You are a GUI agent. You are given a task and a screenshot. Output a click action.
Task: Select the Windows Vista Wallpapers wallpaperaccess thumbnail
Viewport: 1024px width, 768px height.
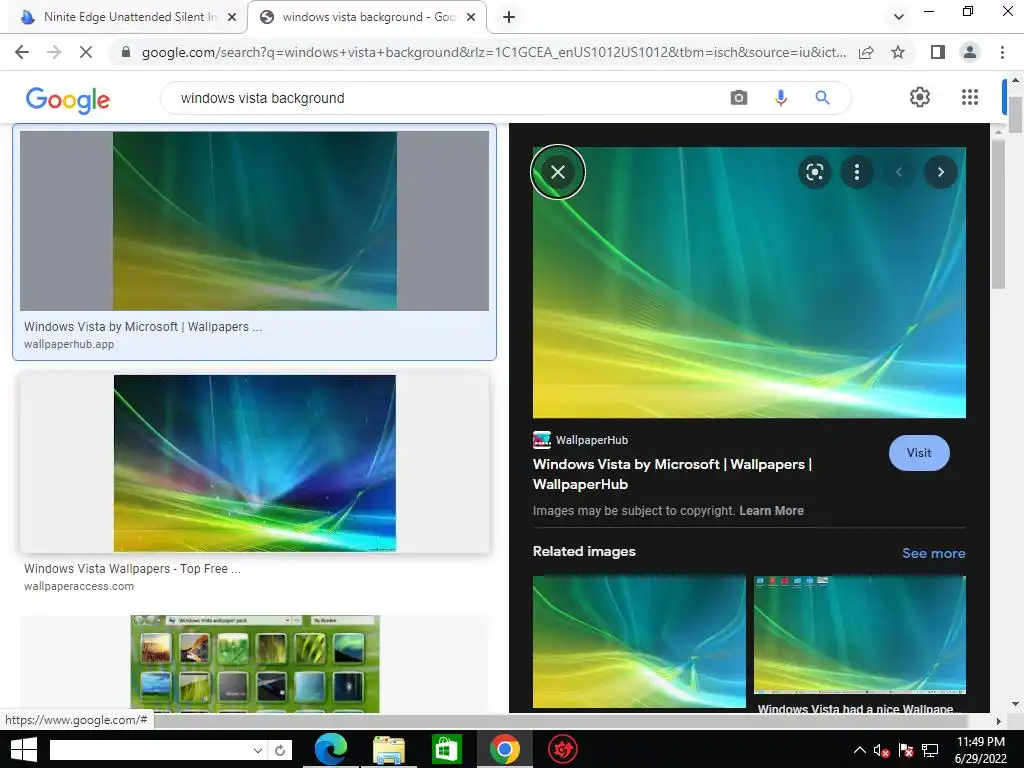click(254, 463)
